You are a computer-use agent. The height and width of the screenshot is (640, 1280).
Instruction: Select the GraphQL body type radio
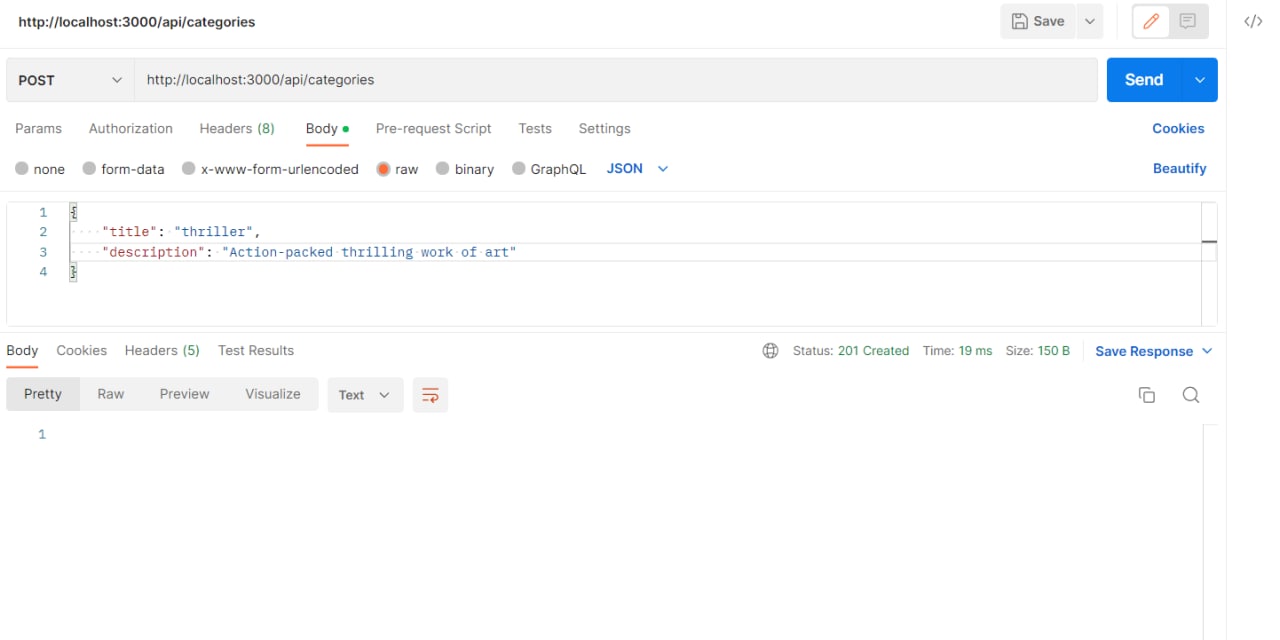519,169
